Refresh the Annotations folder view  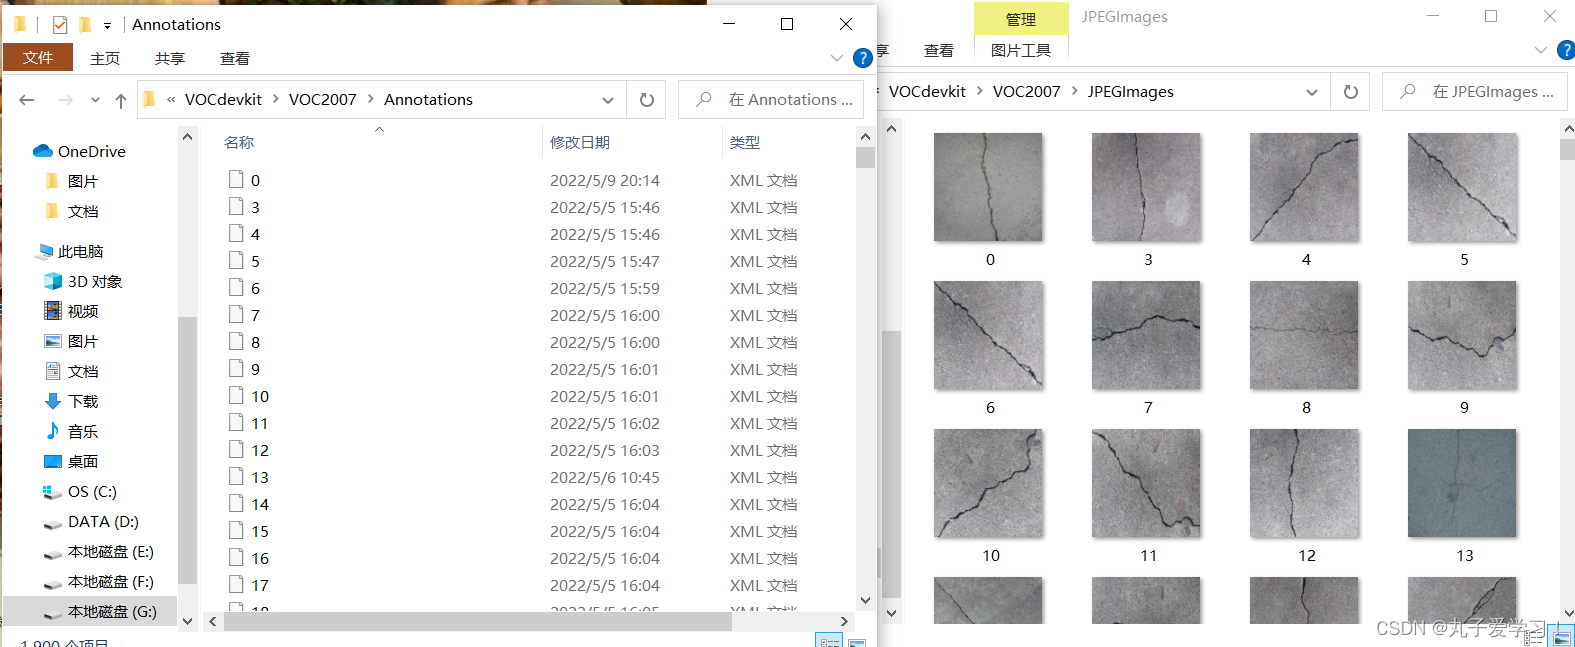(647, 100)
